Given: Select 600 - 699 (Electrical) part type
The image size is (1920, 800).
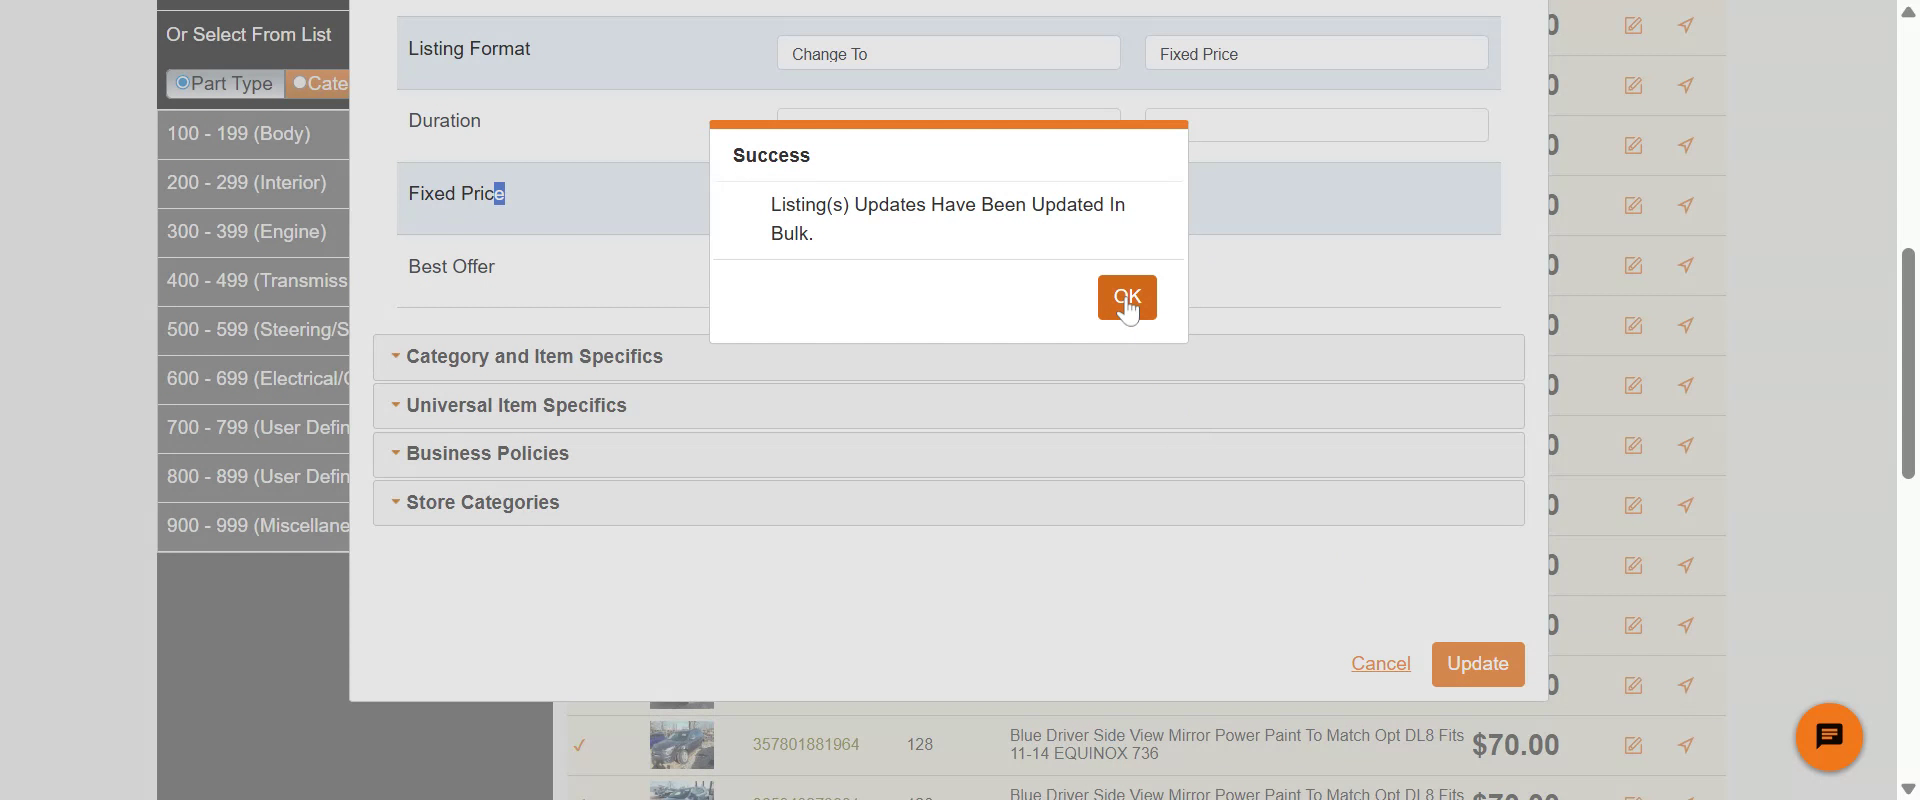Looking at the screenshot, I should tap(253, 379).
